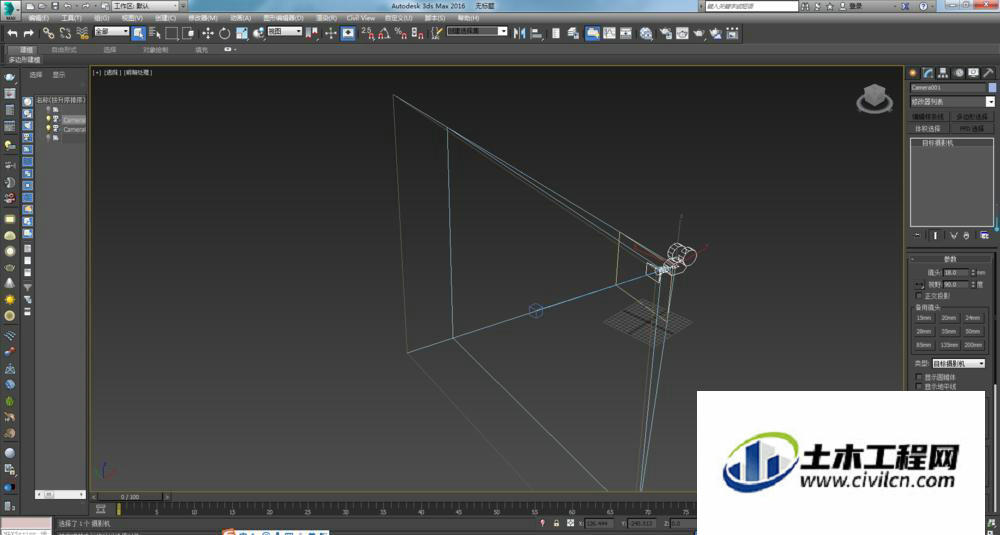Screen dimensions: 1000x535
Task: Choose the Rectangular Selection Region tool
Action: (x=172, y=33)
